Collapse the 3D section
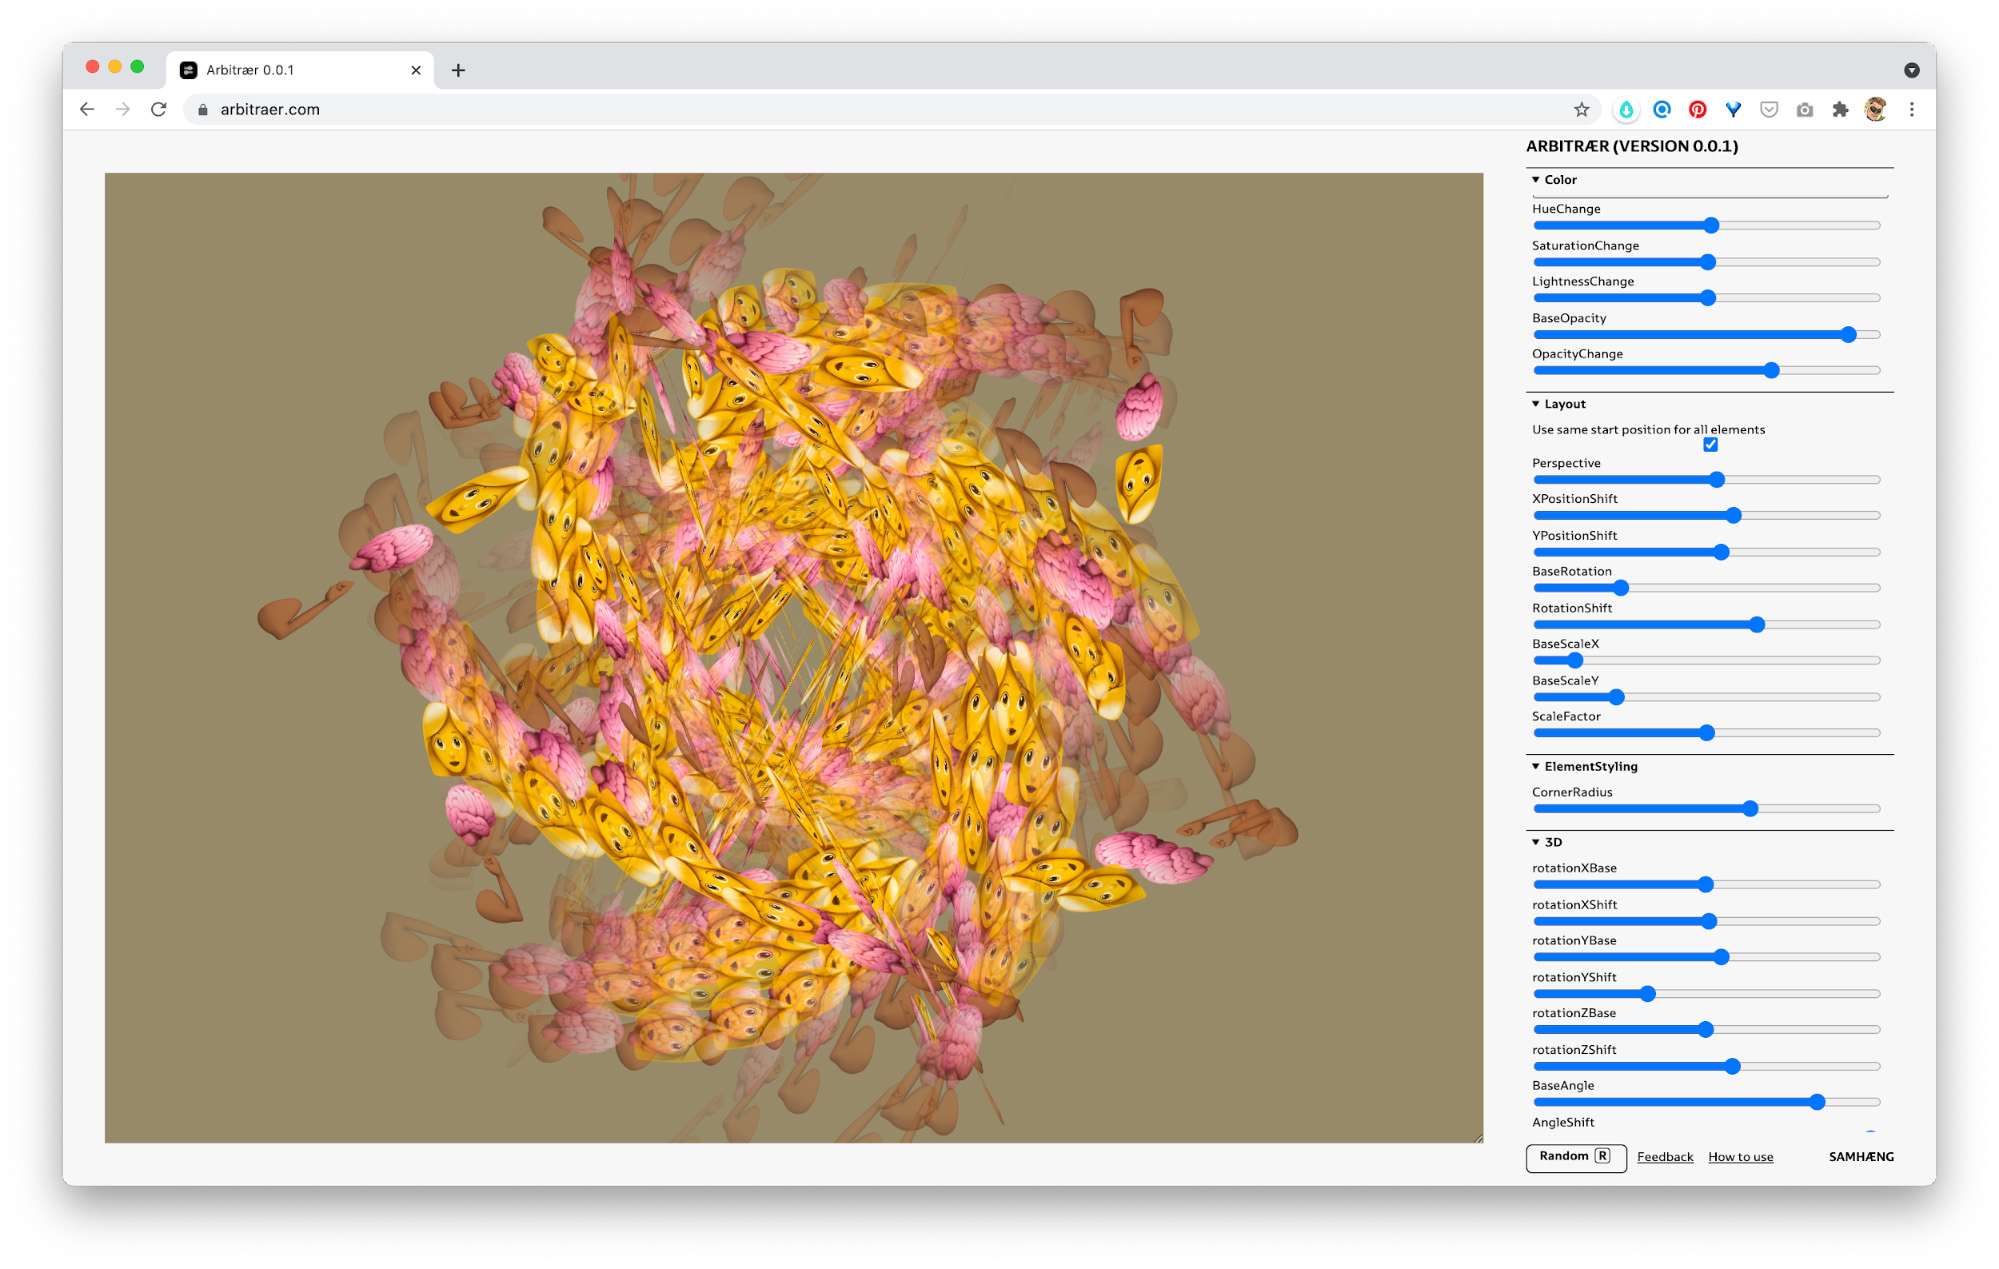Screen dimensions: 1999x1269 click(1546, 843)
